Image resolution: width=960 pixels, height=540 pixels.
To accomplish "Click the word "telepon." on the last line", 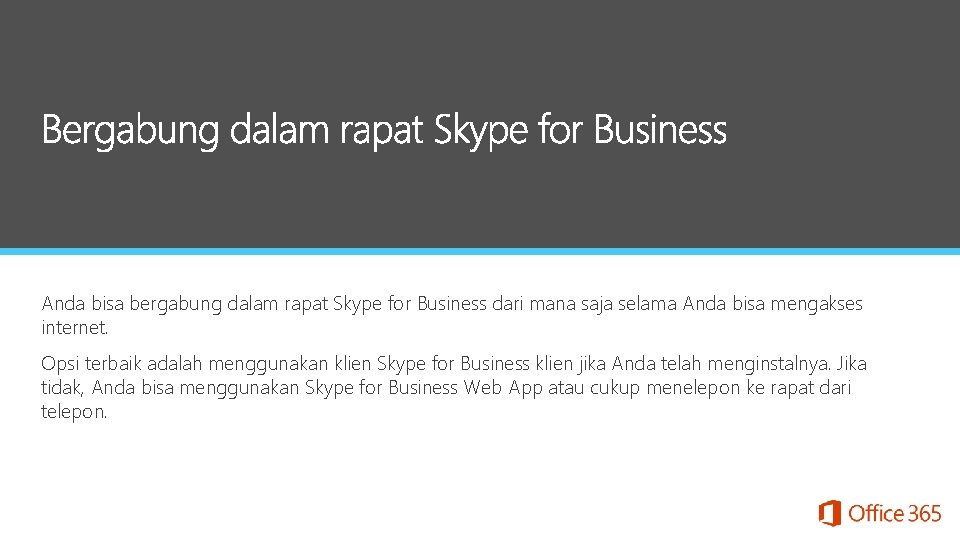I will [x=73, y=411].
